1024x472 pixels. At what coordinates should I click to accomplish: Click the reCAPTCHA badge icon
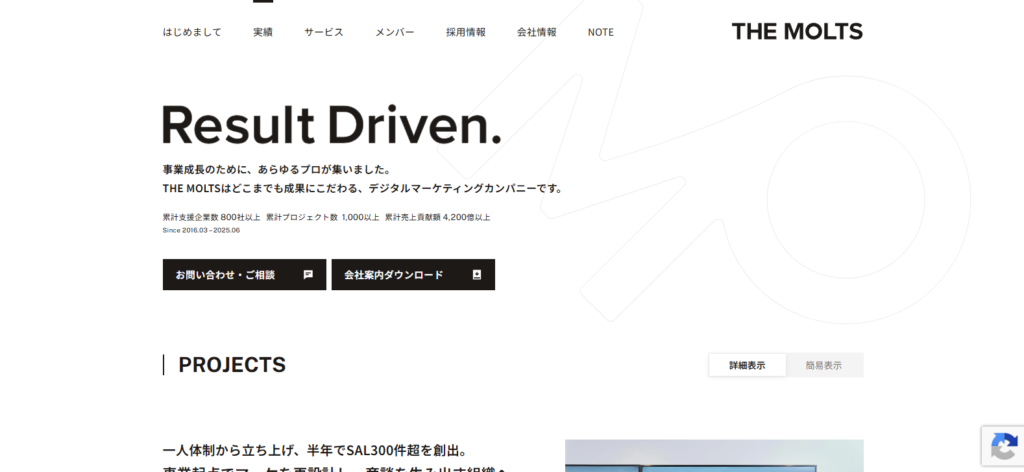[1003, 447]
